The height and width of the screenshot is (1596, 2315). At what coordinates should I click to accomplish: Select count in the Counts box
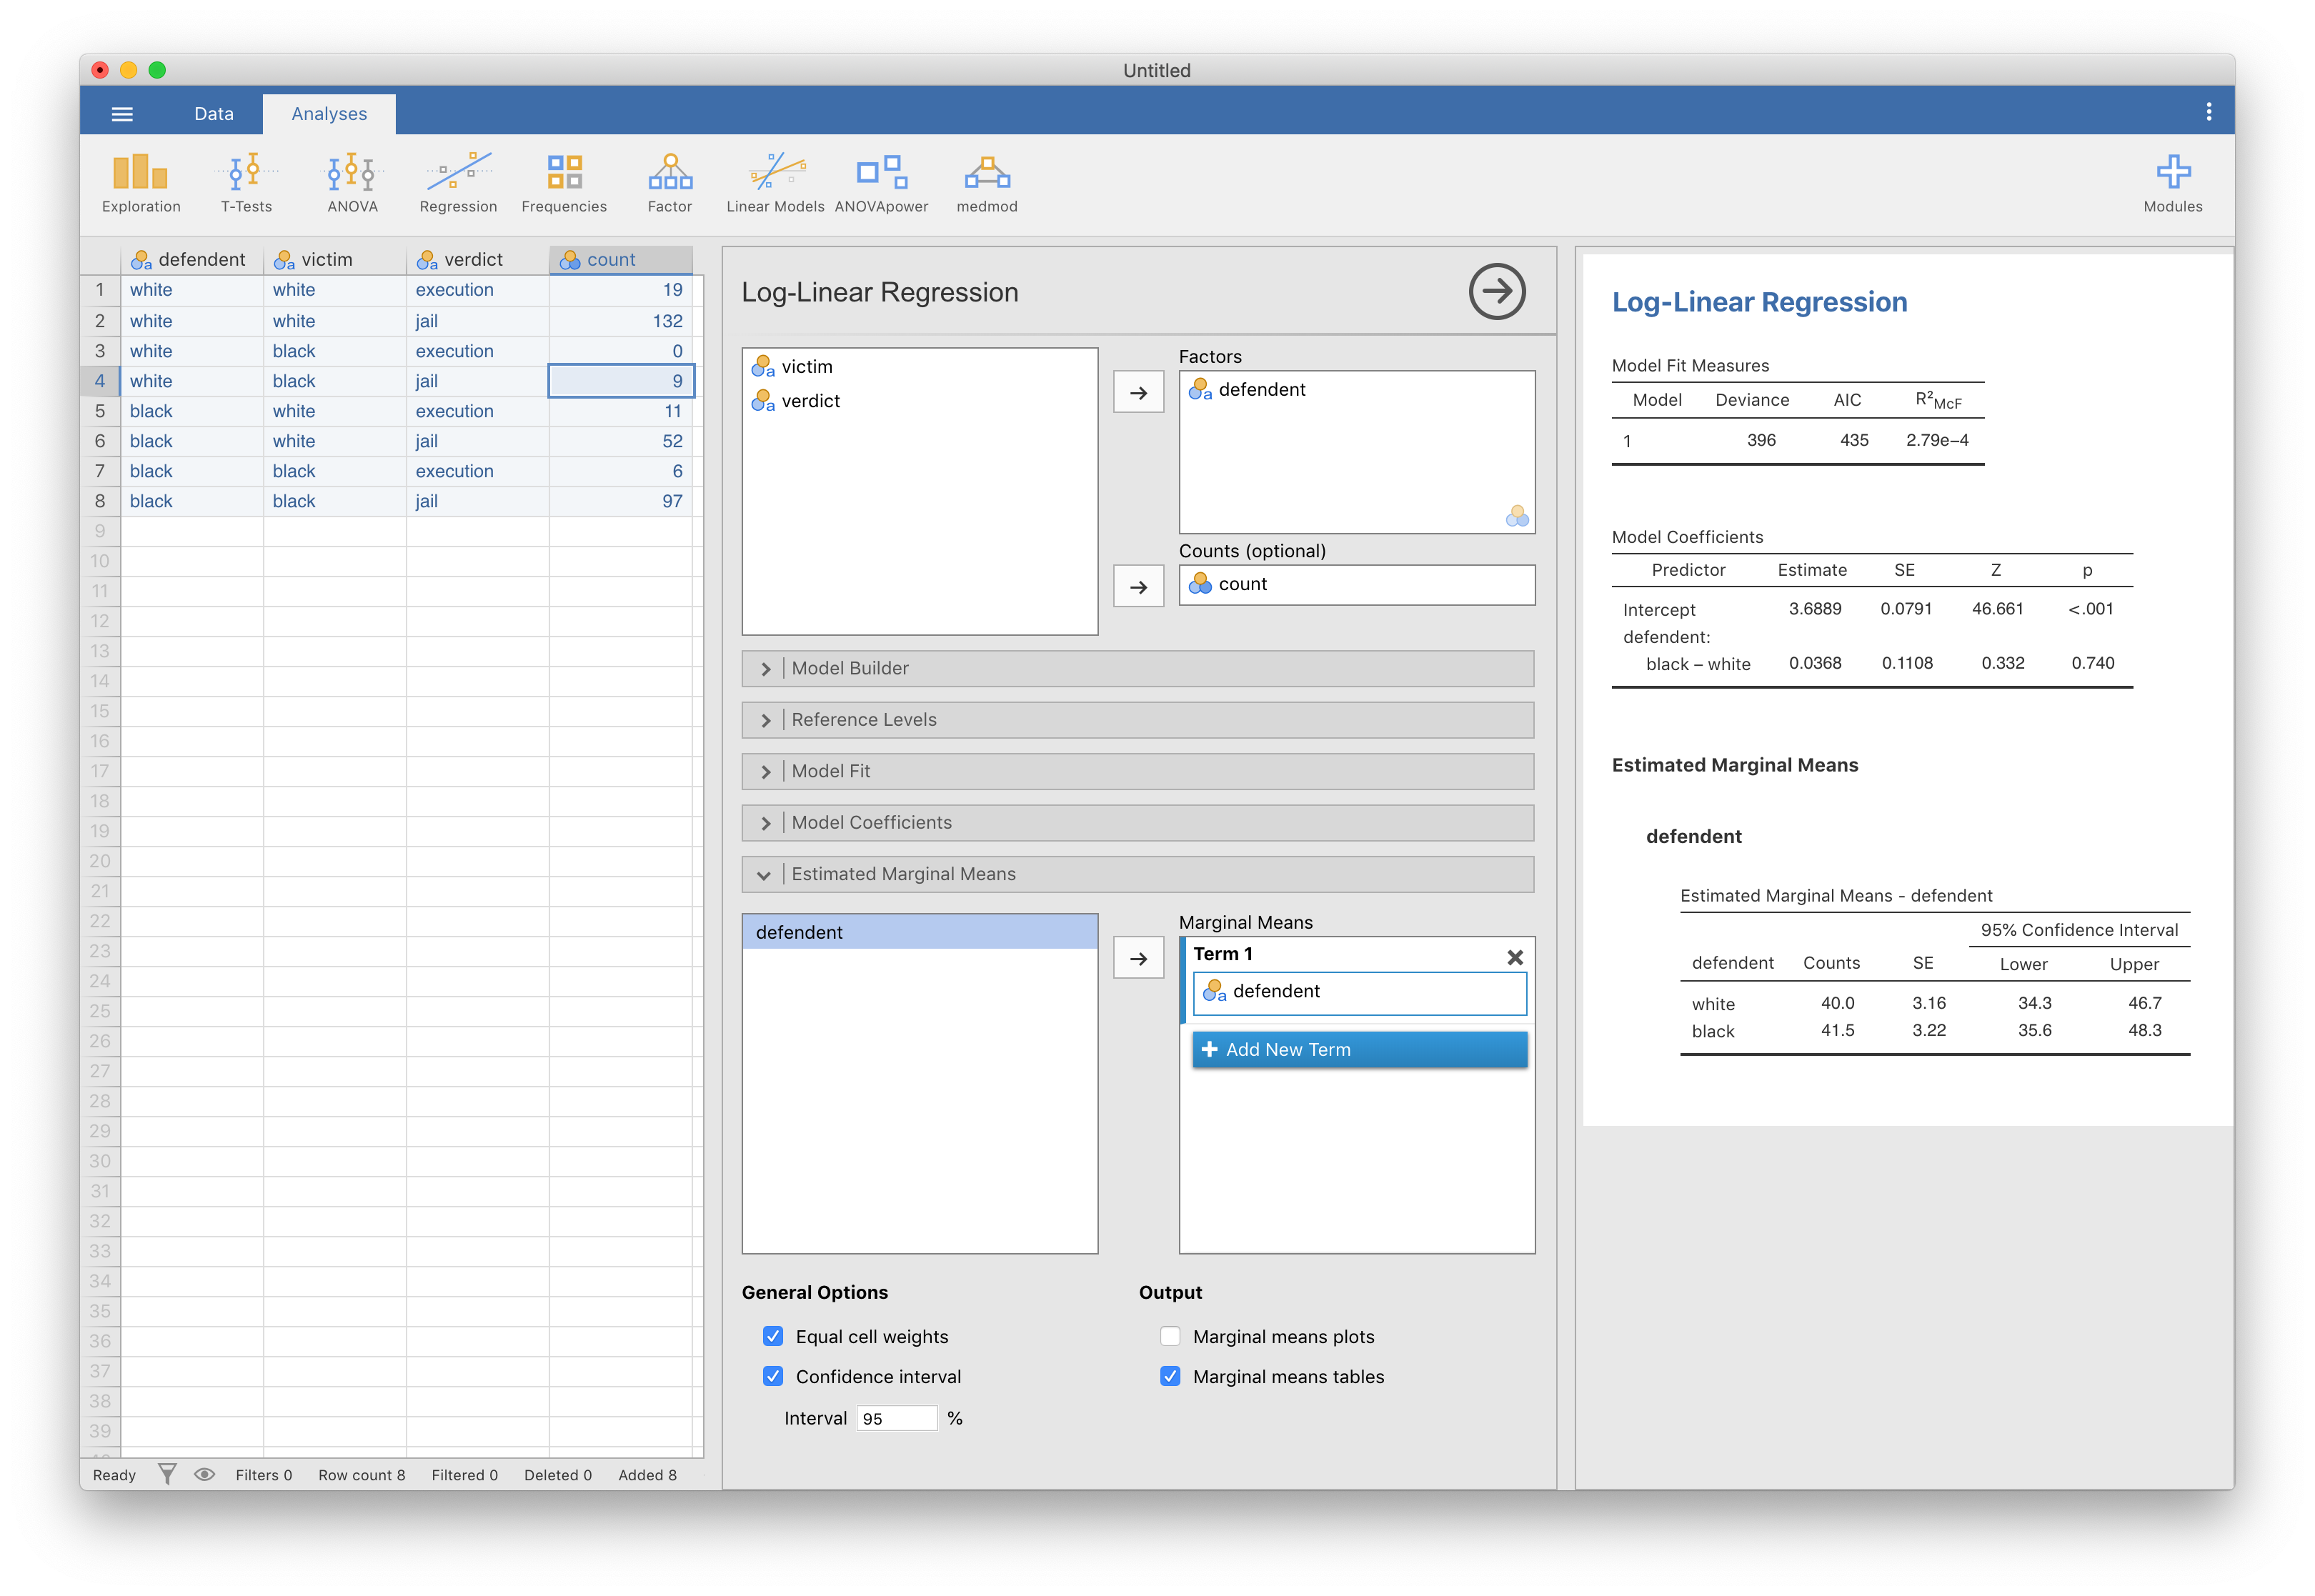pyautogui.click(x=1356, y=585)
